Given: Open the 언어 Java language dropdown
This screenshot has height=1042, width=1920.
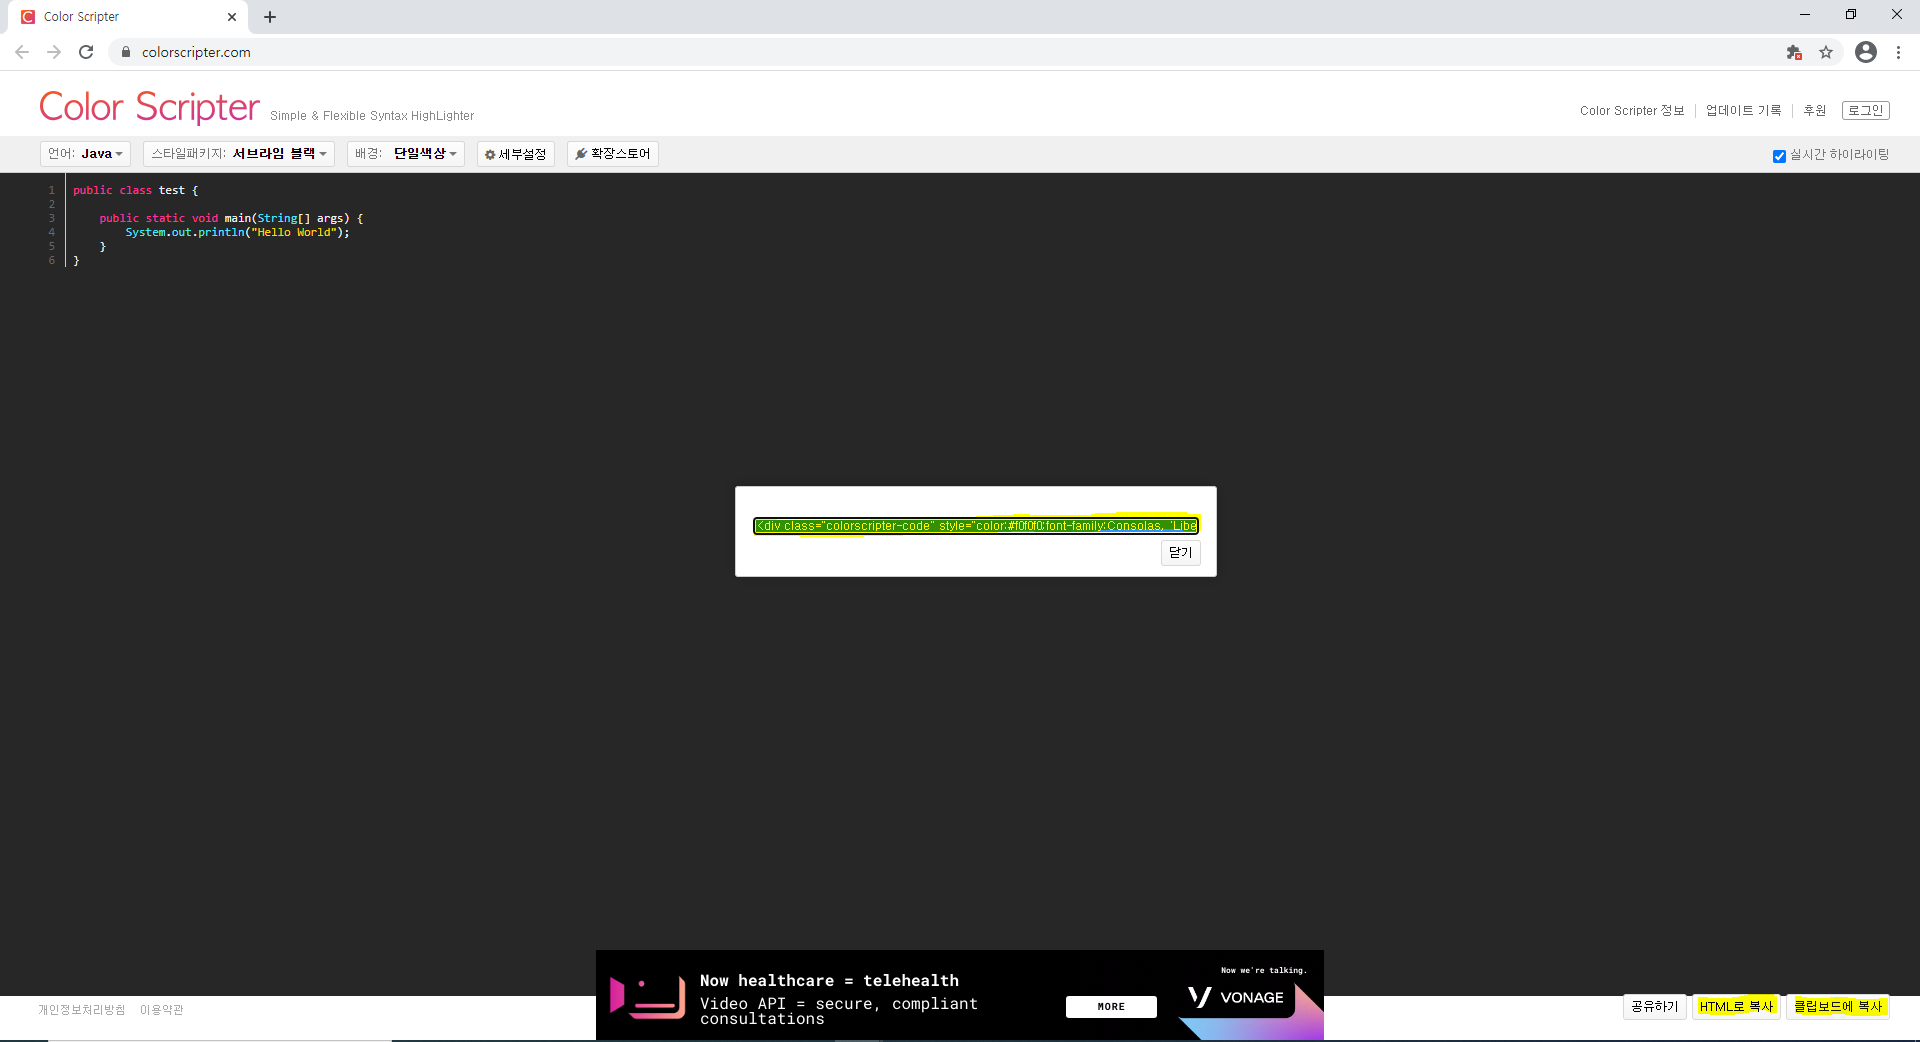Looking at the screenshot, I should pyautogui.click(x=86, y=153).
